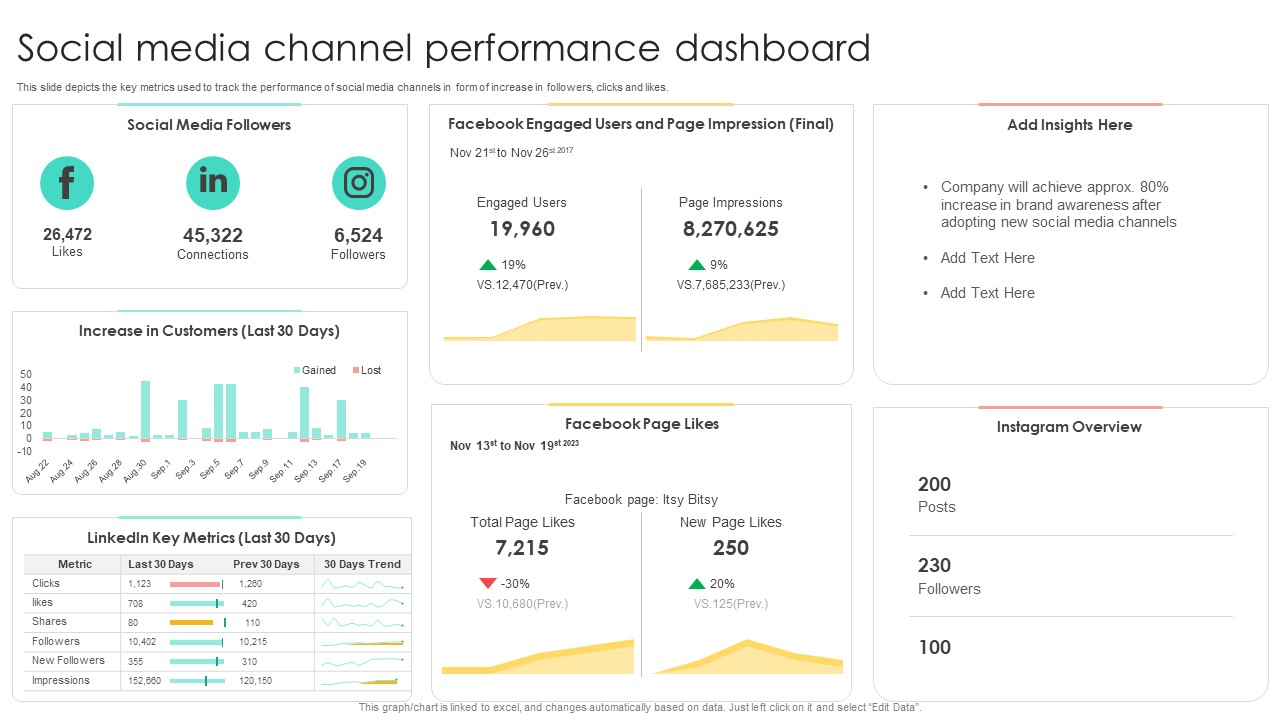Click the Instagram icon
The width and height of the screenshot is (1280, 720).
[359, 183]
